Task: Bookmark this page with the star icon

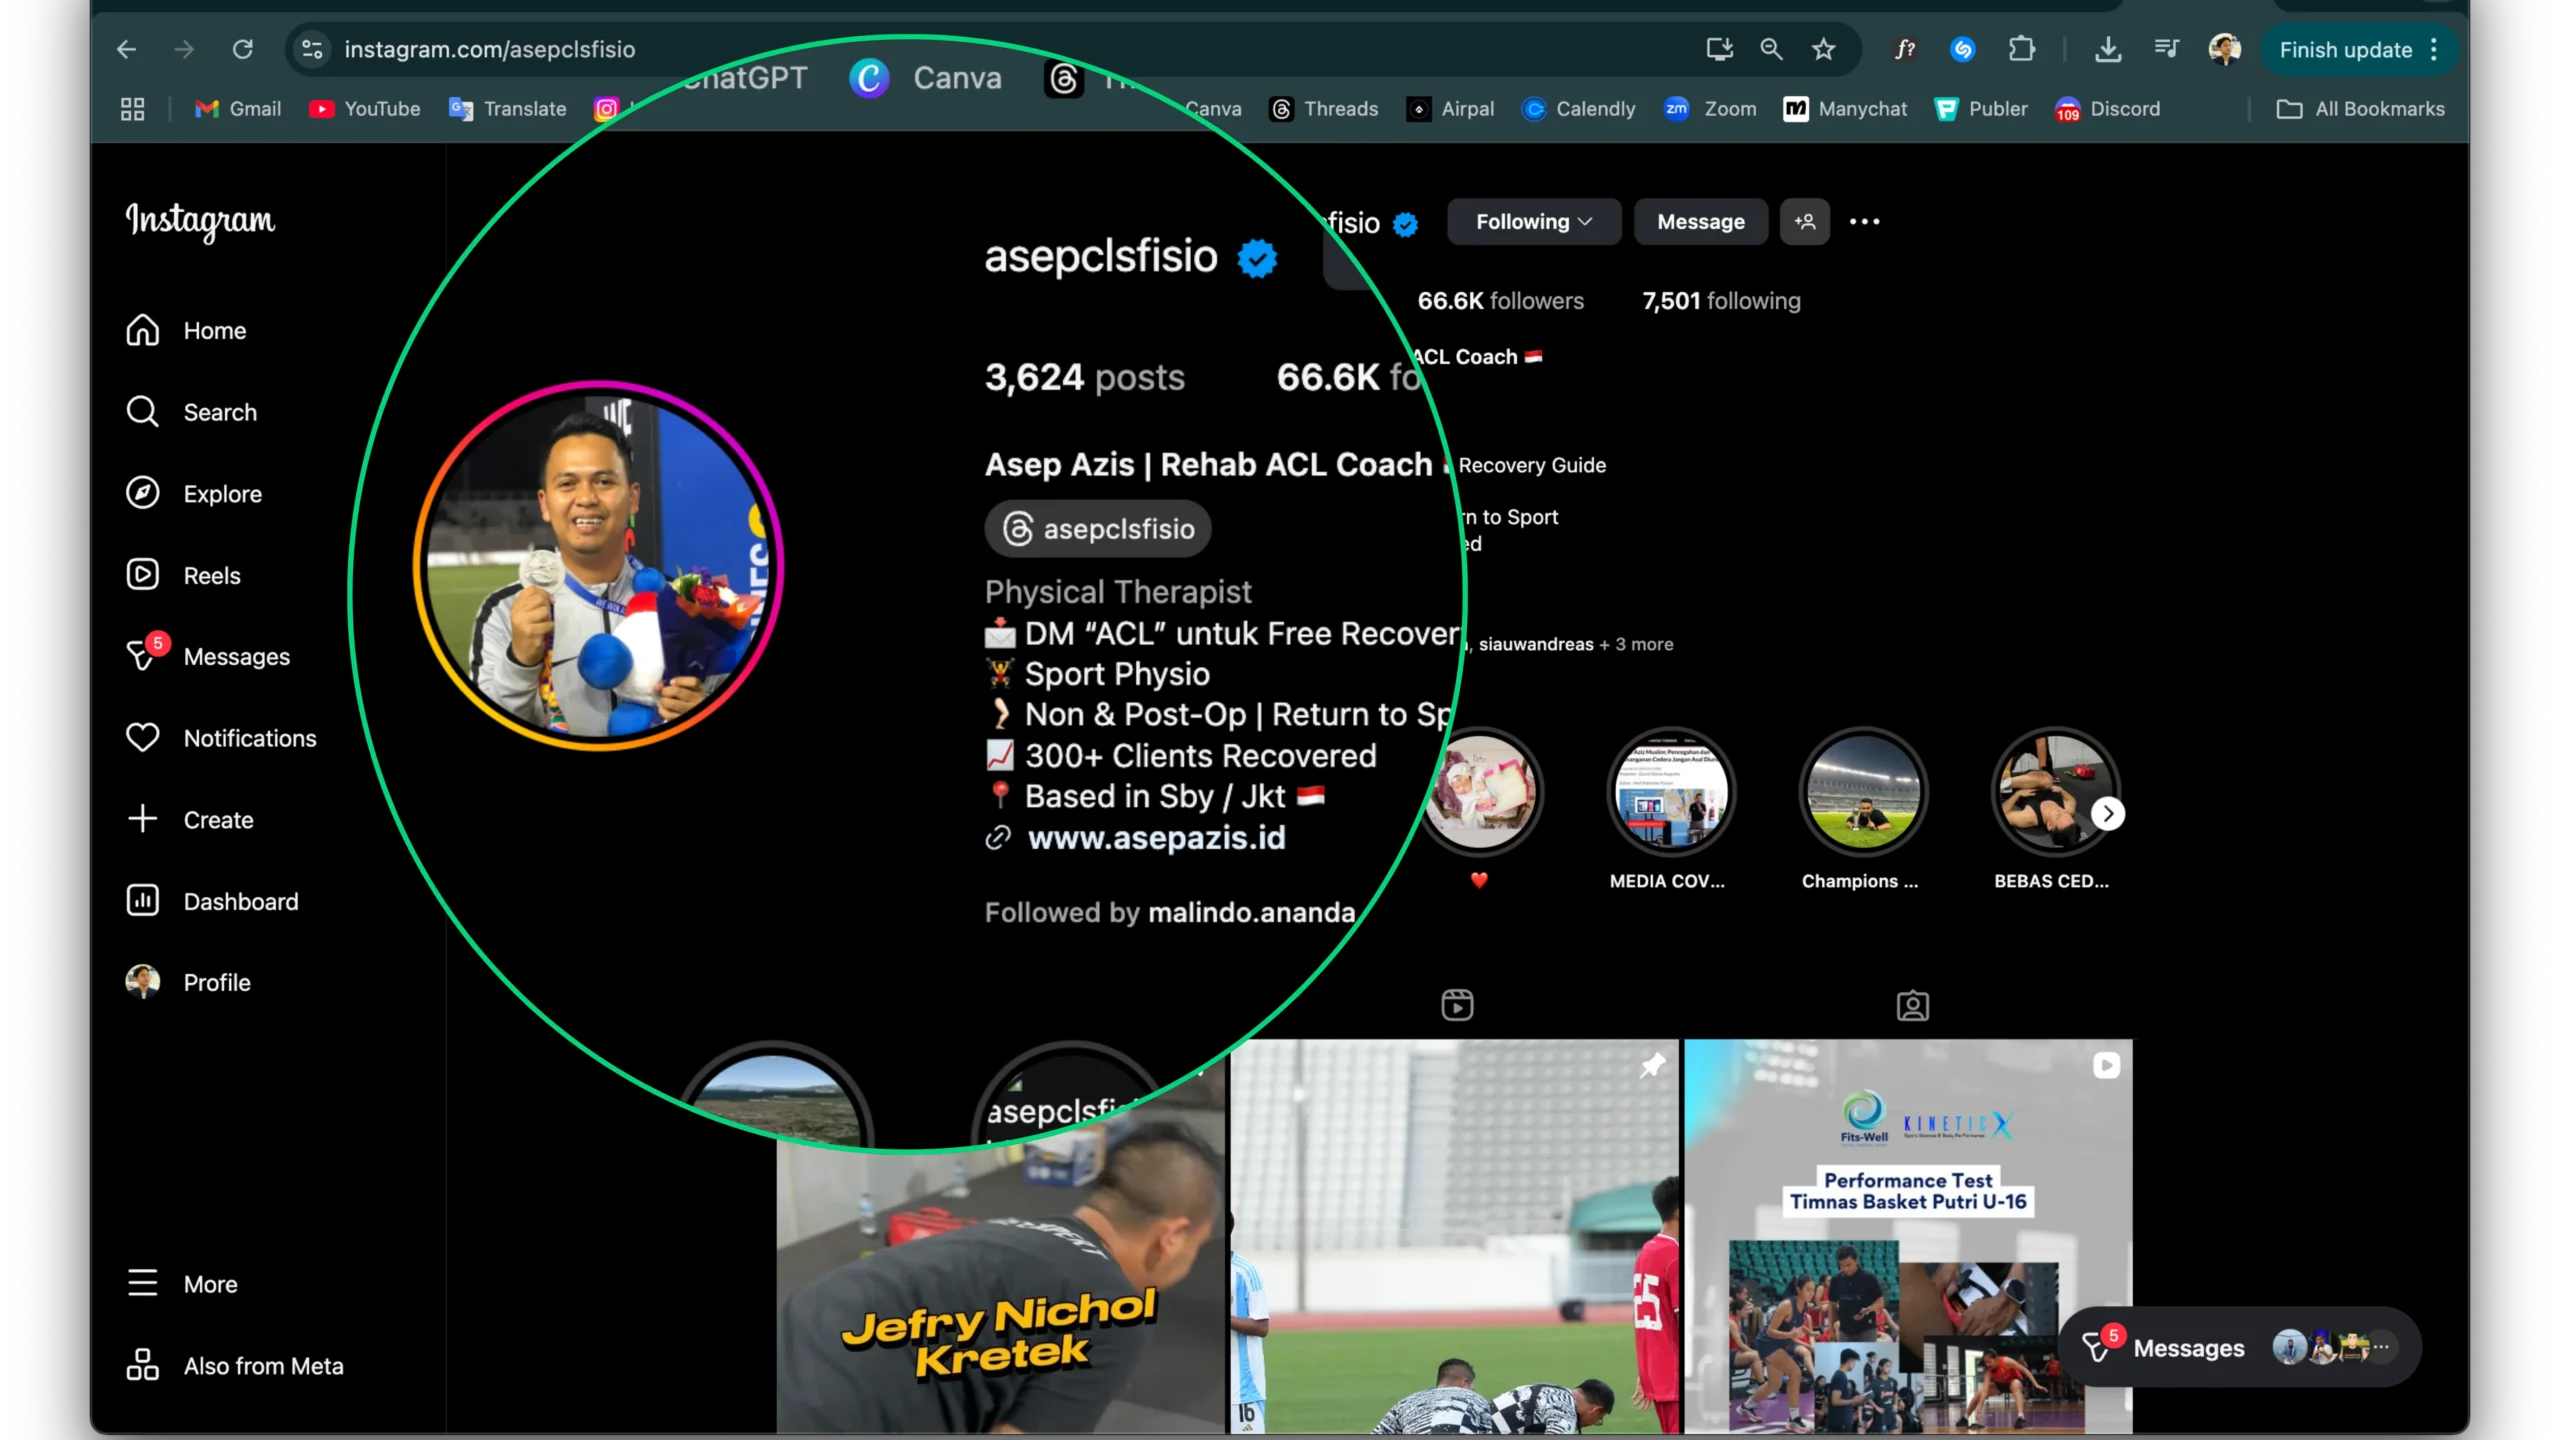Action: [1824, 49]
